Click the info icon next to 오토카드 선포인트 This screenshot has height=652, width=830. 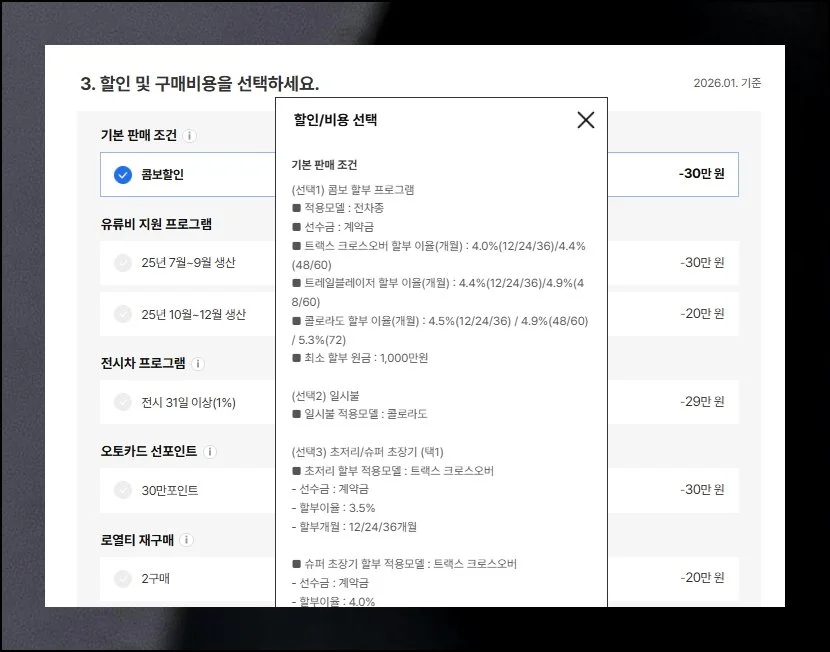210,452
